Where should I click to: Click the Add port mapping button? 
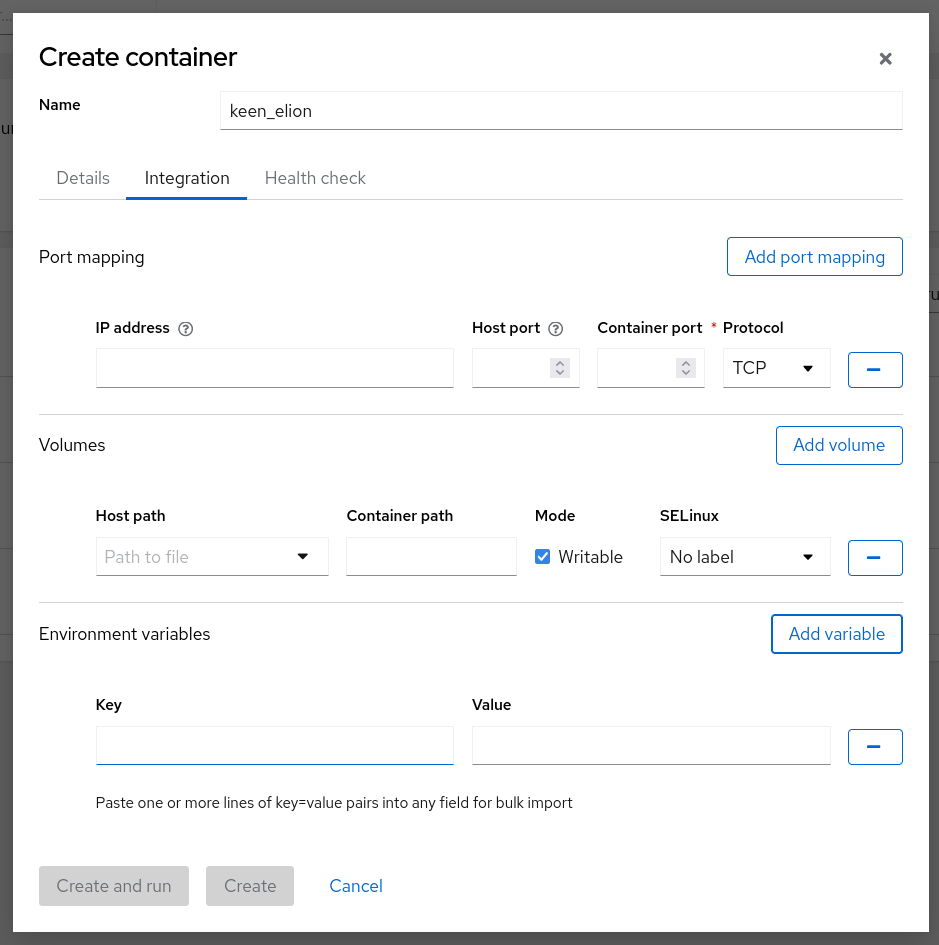[814, 256]
